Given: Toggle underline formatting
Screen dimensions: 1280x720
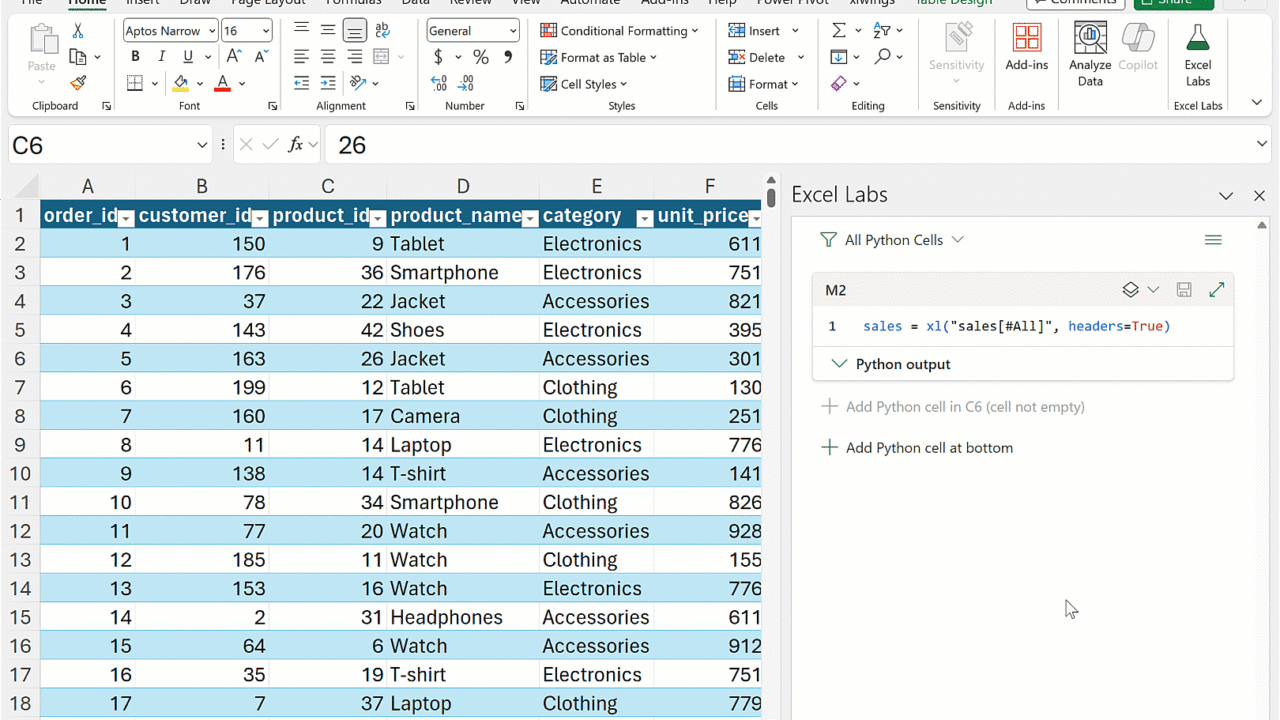Looking at the screenshot, I should point(186,57).
